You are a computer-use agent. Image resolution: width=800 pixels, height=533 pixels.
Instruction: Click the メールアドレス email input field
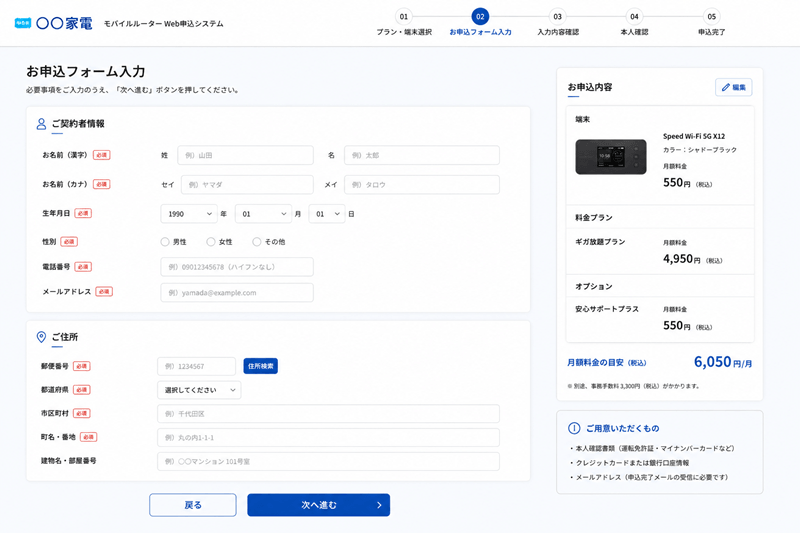(237, 293)
